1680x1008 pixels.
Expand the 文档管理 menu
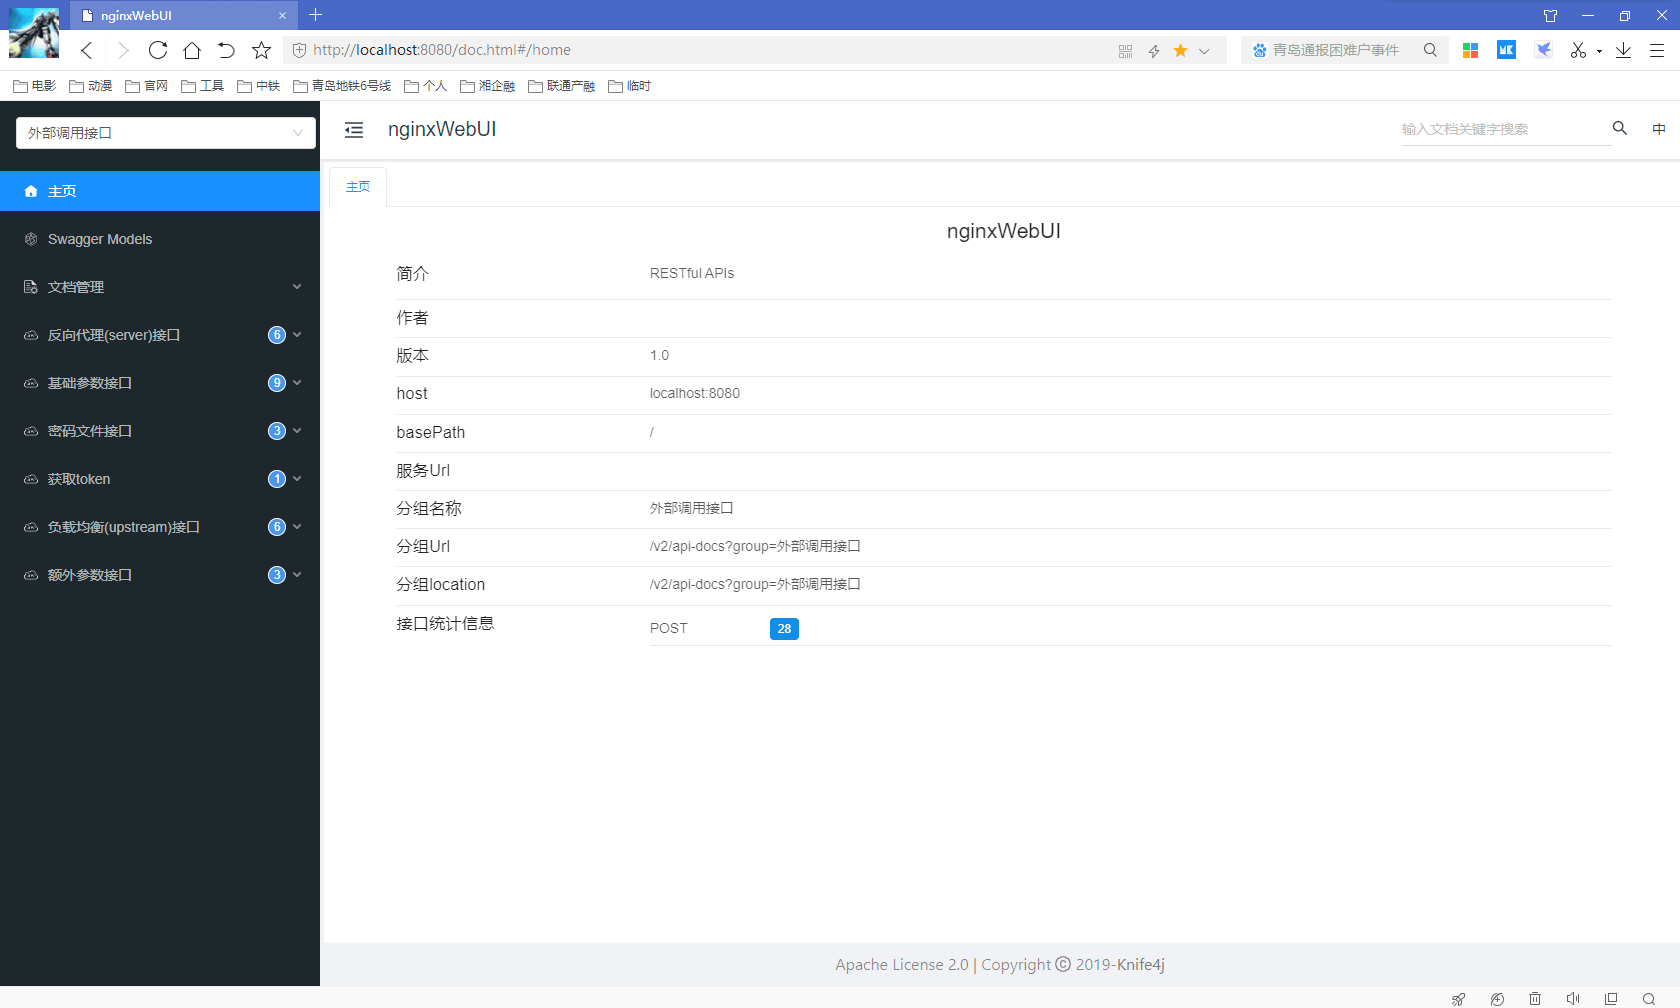pos(160,287)
